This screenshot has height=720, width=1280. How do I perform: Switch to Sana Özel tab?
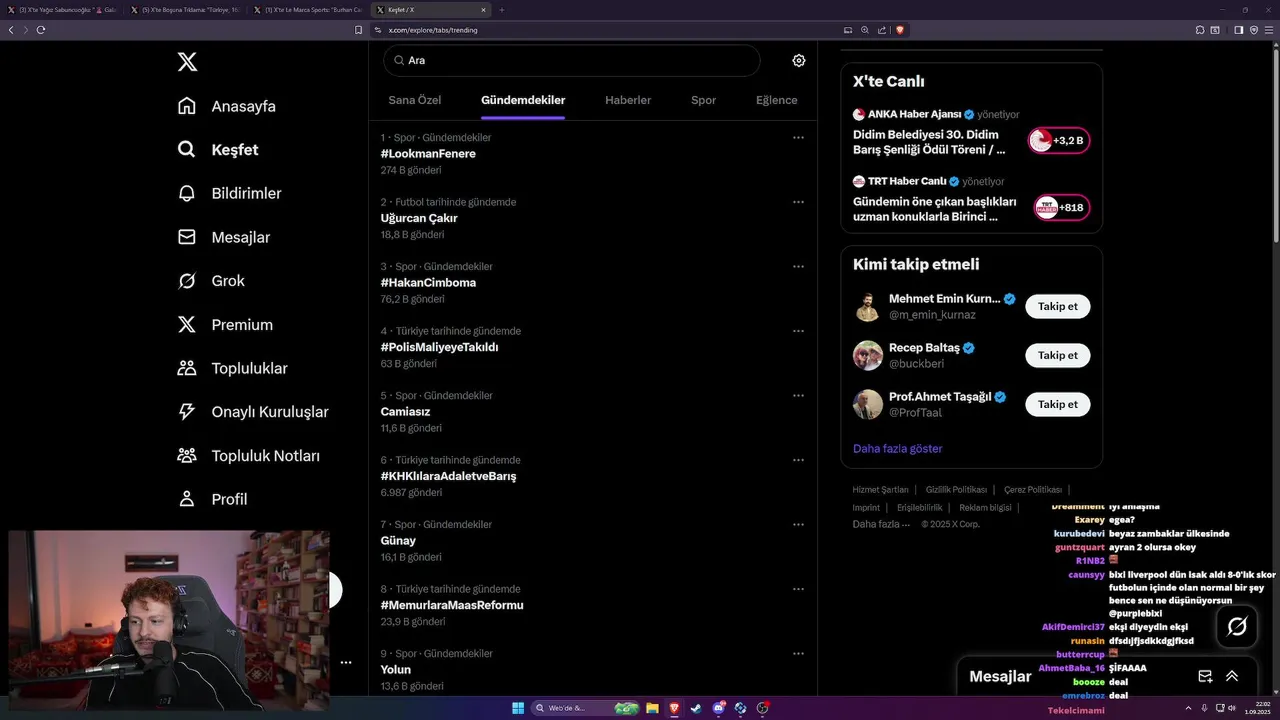click(x=415, y=100)
